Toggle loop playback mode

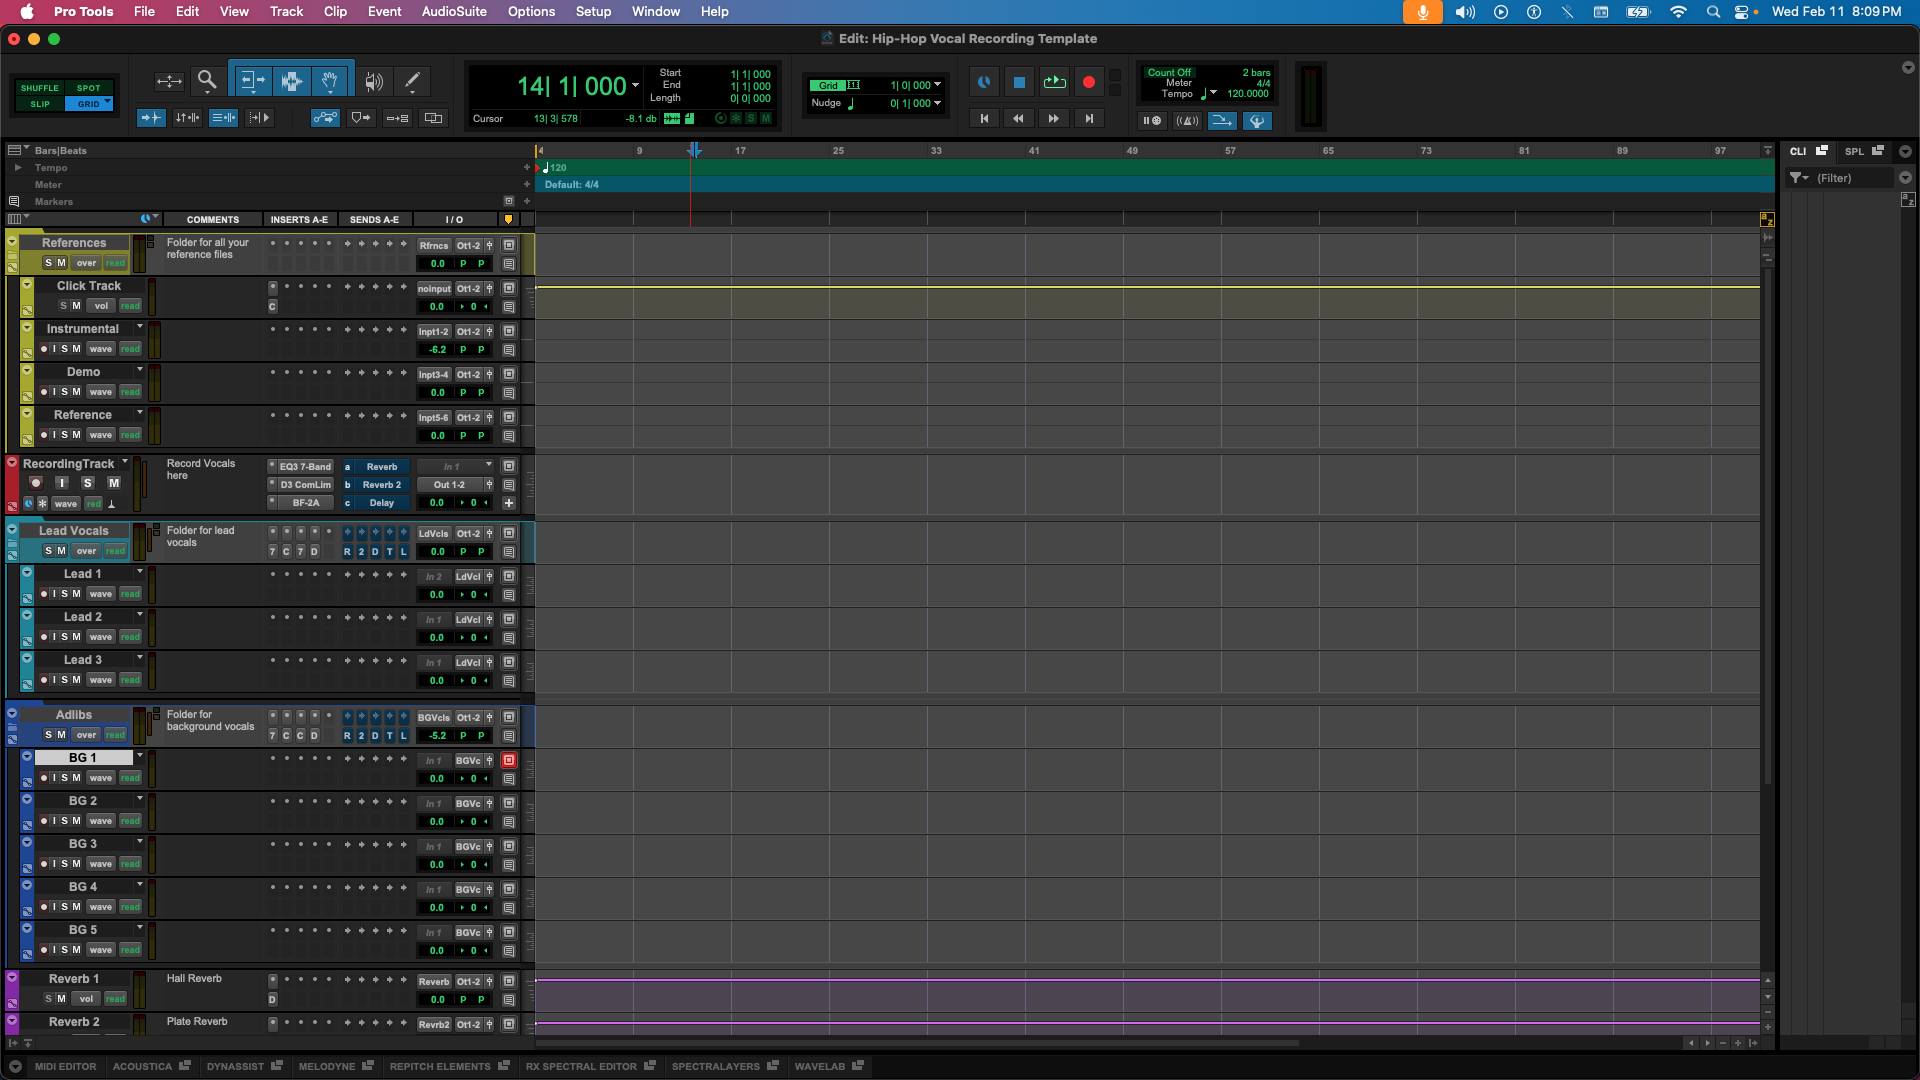(x=1054, y=82)
